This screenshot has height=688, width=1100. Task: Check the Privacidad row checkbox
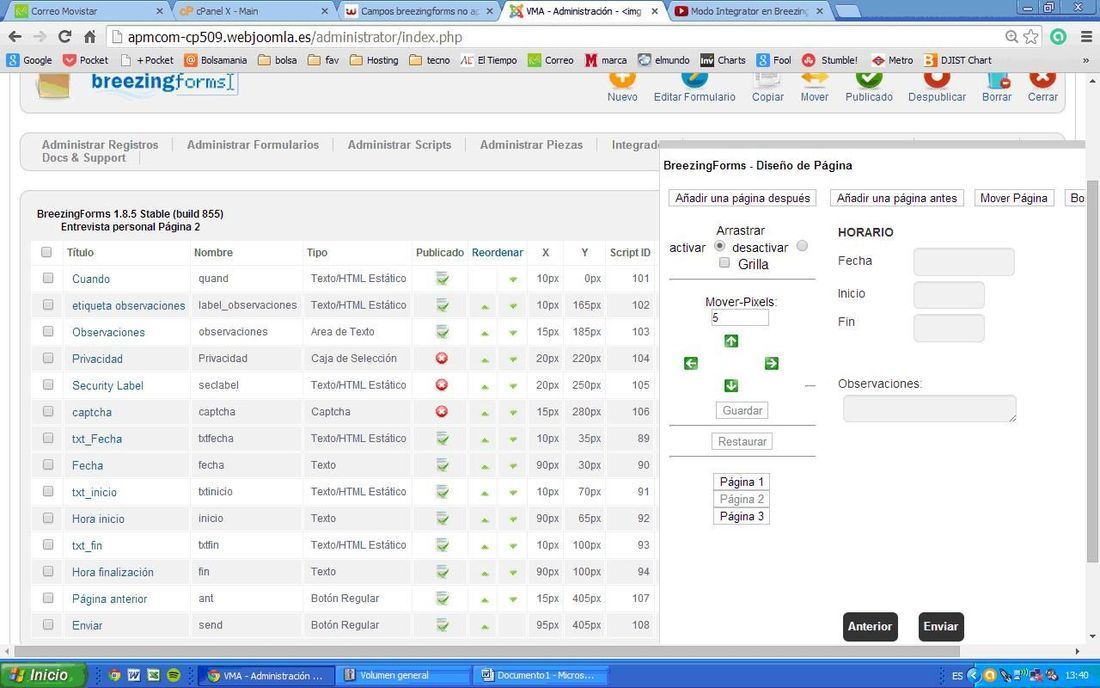pyautogui.click(x=48, y=358)
